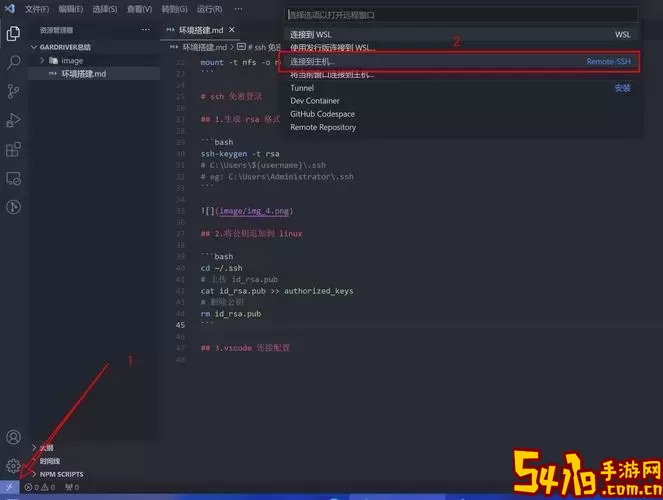The height and width of the screenshot is (500, 663).
Task: Show overflow menu bar items ellipsis
Action: pyautogui.click(x=238, y=9)
